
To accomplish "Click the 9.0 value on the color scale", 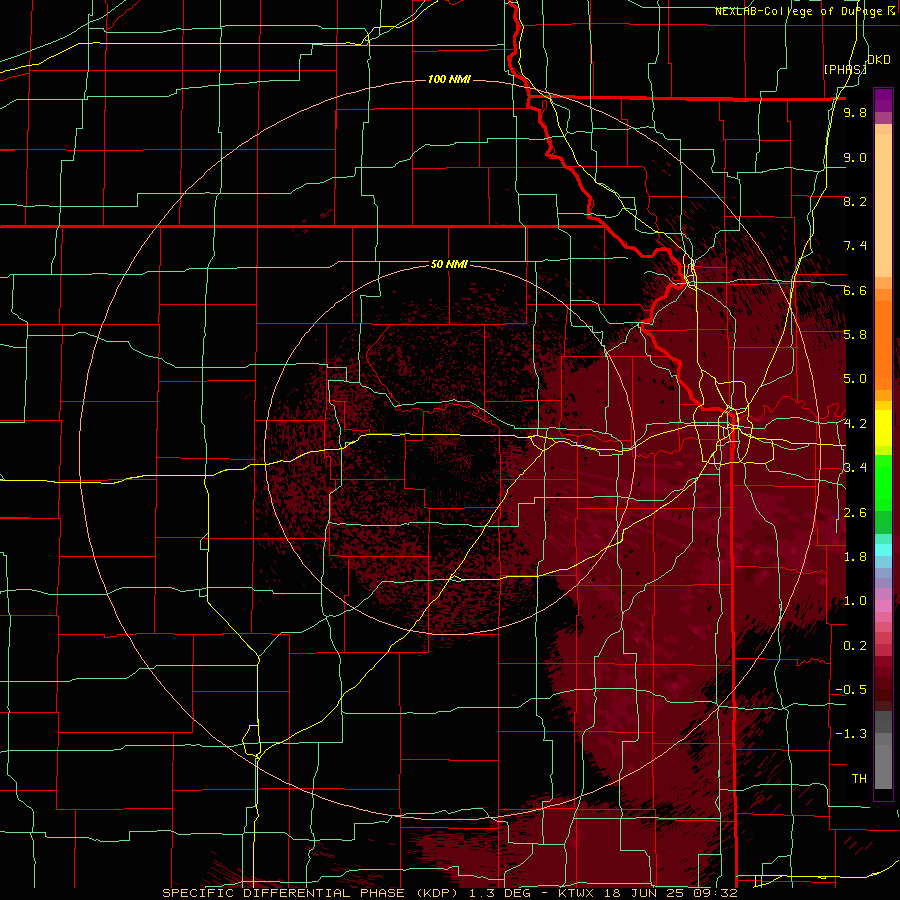I will [x=855, y=157].
